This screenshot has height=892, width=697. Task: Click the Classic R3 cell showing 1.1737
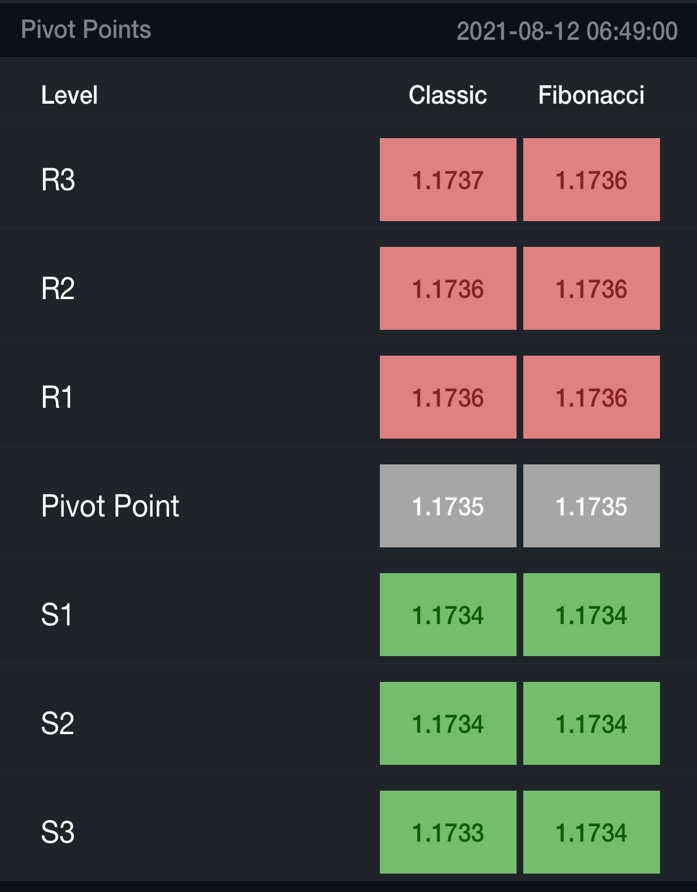[x=448, y=180]
